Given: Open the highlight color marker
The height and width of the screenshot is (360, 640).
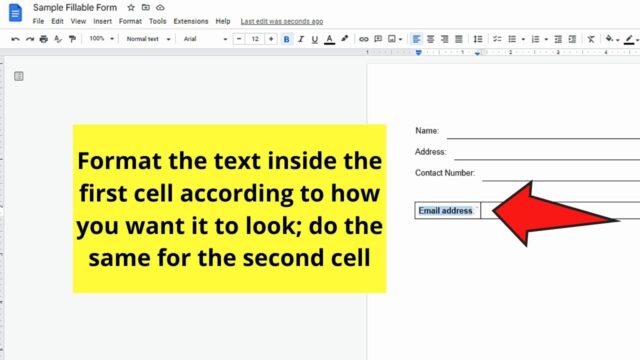Looking at the screenshot, I should pyautogui.click(x=344, y=39).
